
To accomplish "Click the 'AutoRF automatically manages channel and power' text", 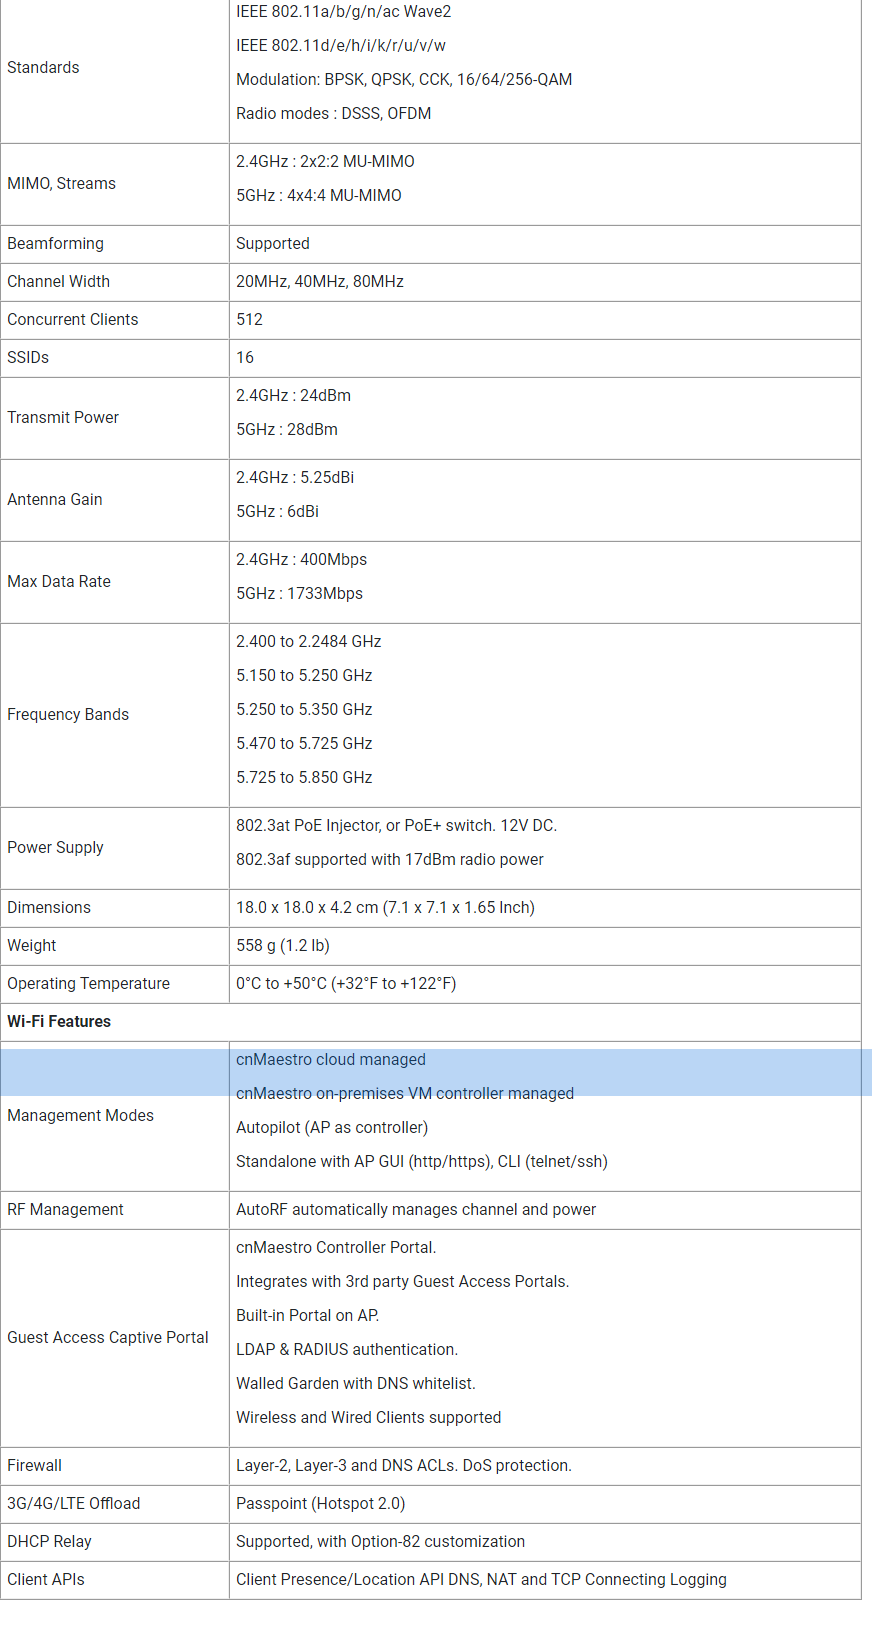I will (x=415, y=1210).
